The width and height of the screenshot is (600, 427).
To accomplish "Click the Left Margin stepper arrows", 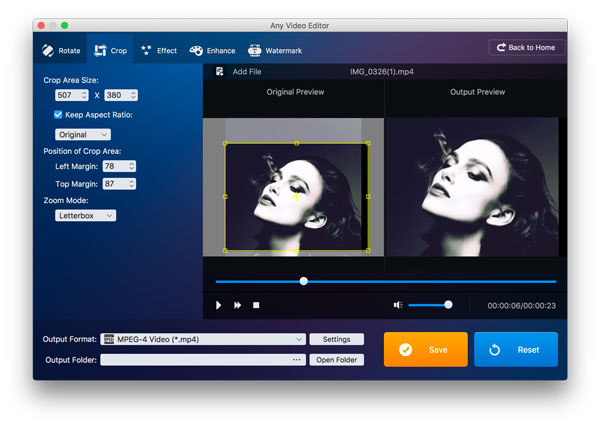I will [x=131, y=166].
